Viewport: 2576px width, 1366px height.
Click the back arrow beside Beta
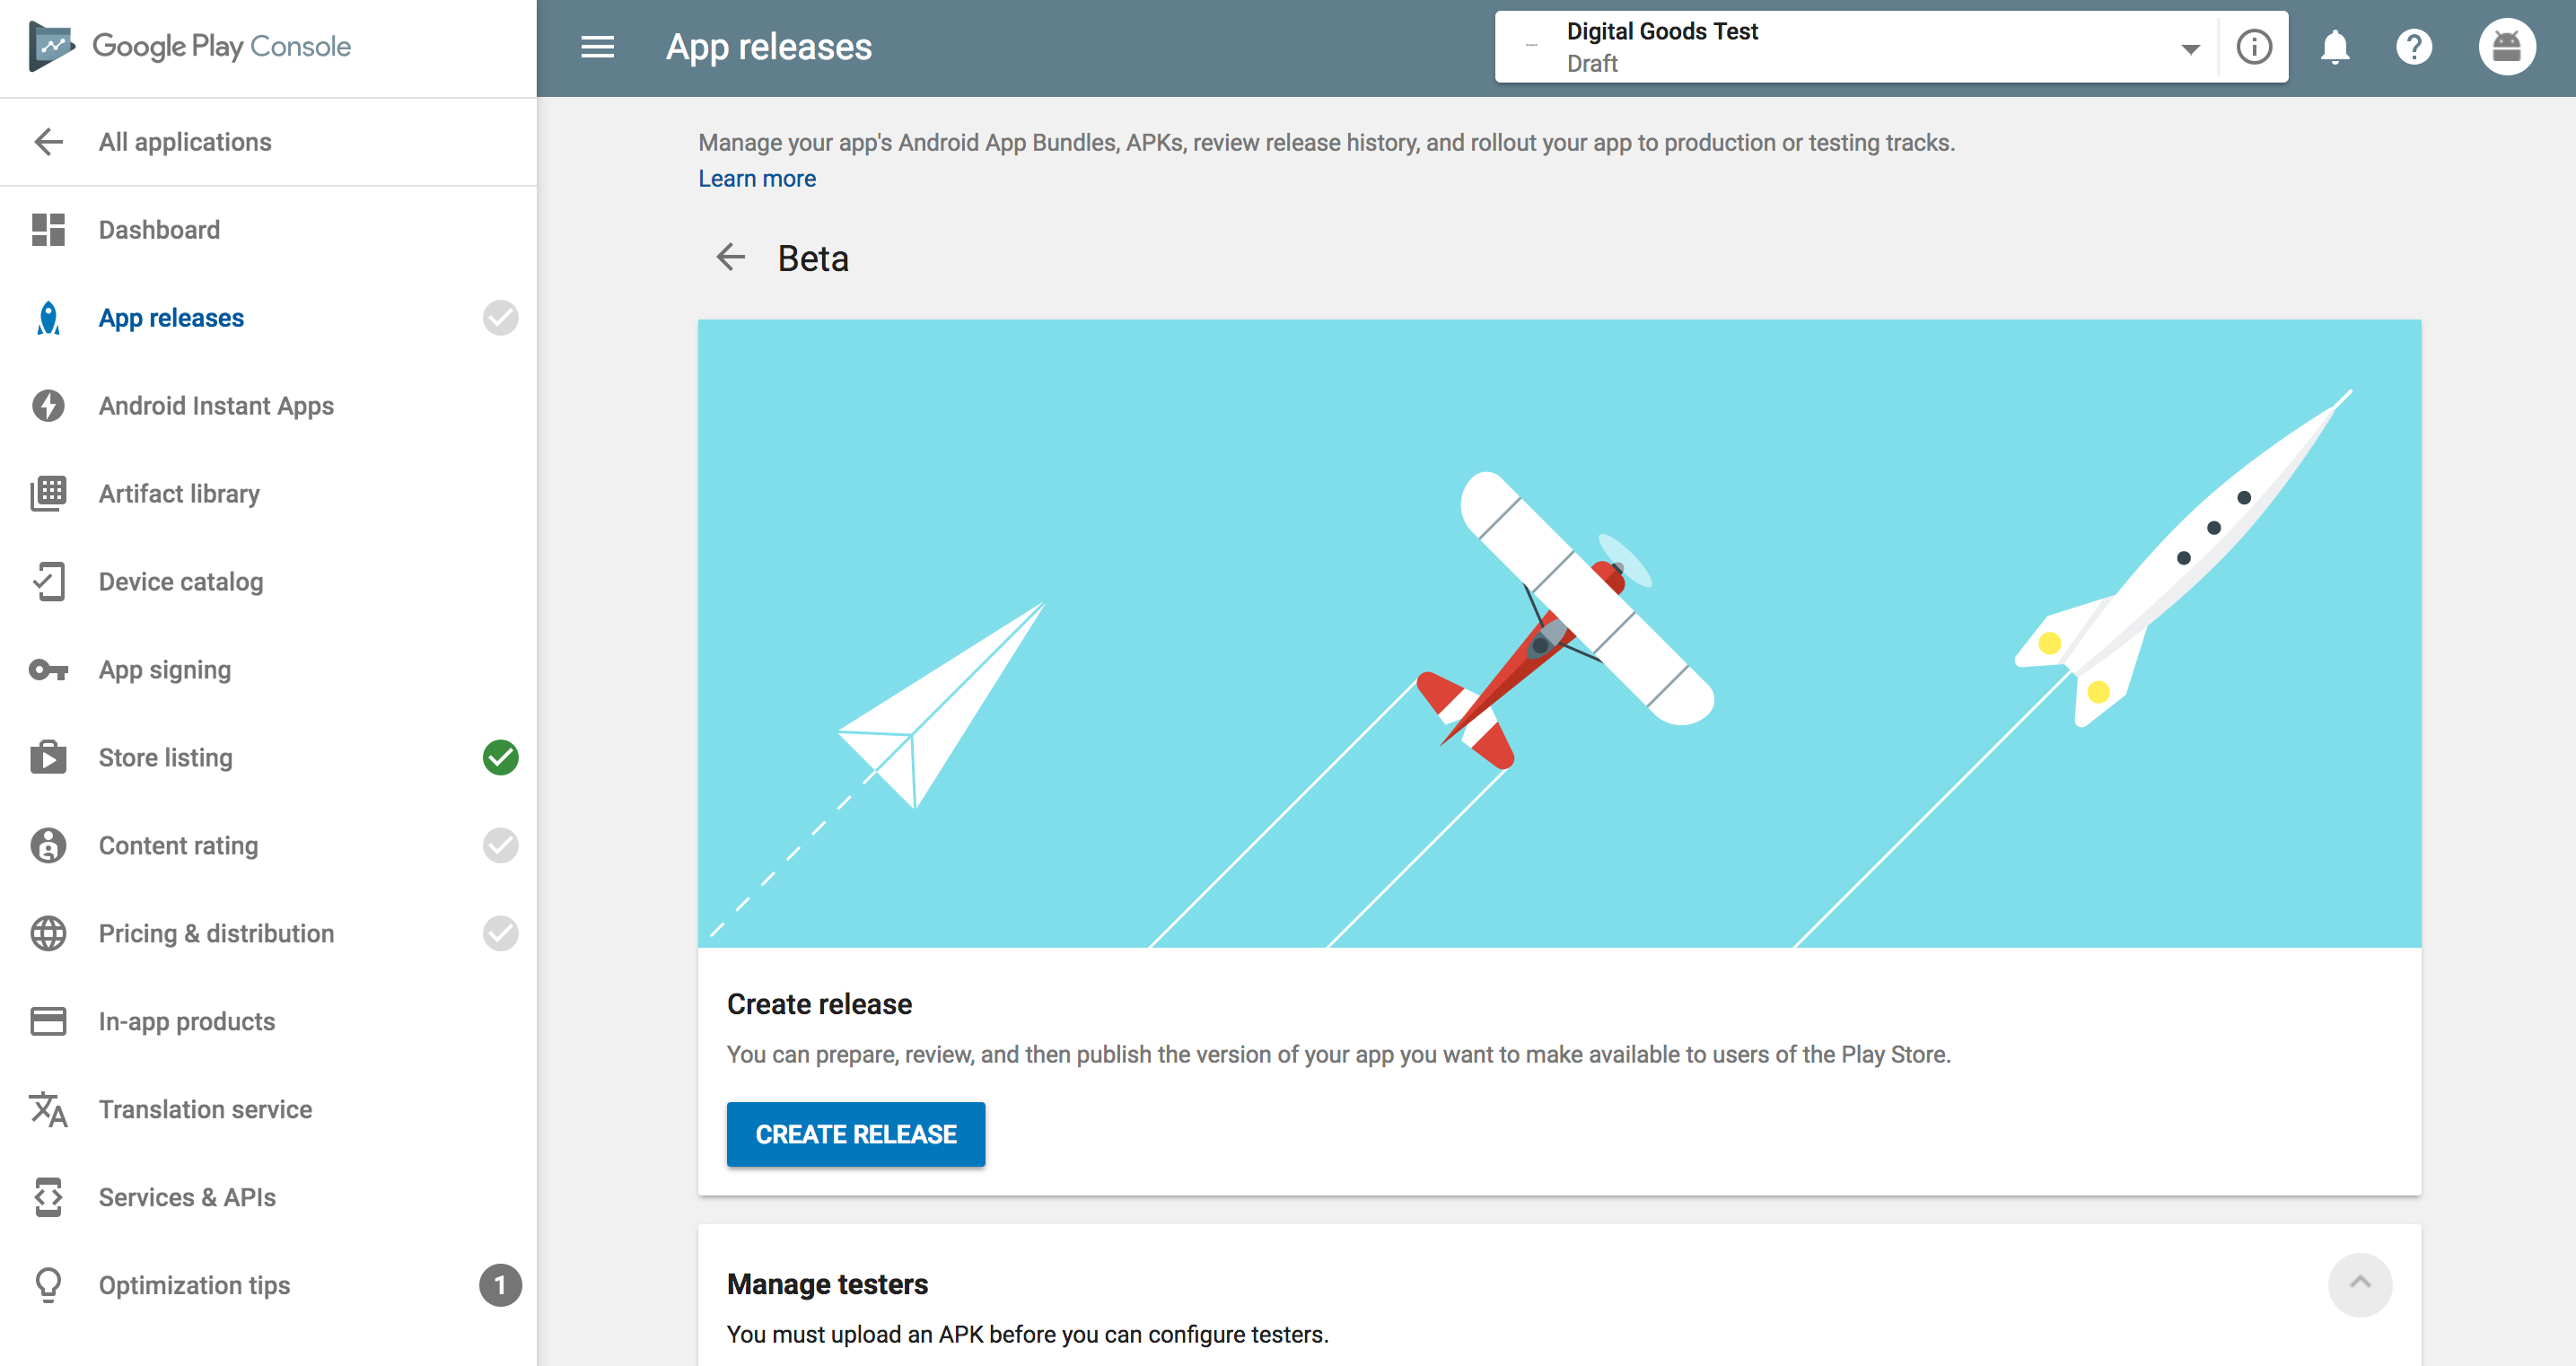click(731, 258)
